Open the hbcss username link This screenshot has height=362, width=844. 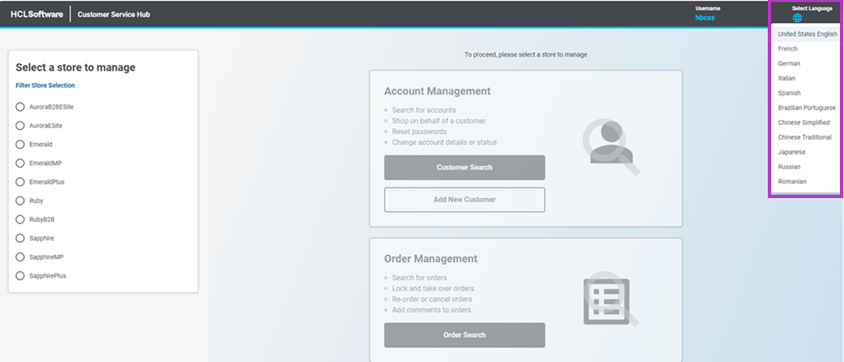(x=705, y=18)
